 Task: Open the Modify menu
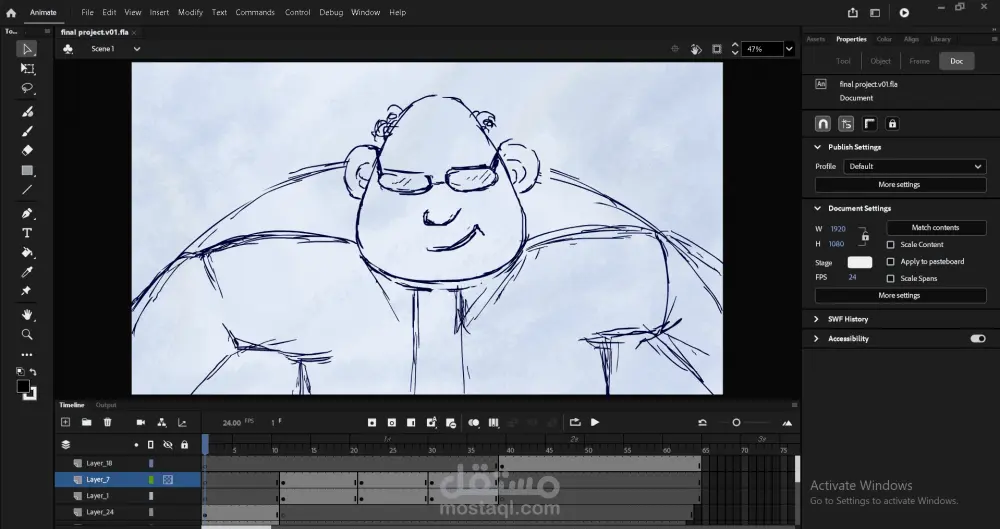190,12
